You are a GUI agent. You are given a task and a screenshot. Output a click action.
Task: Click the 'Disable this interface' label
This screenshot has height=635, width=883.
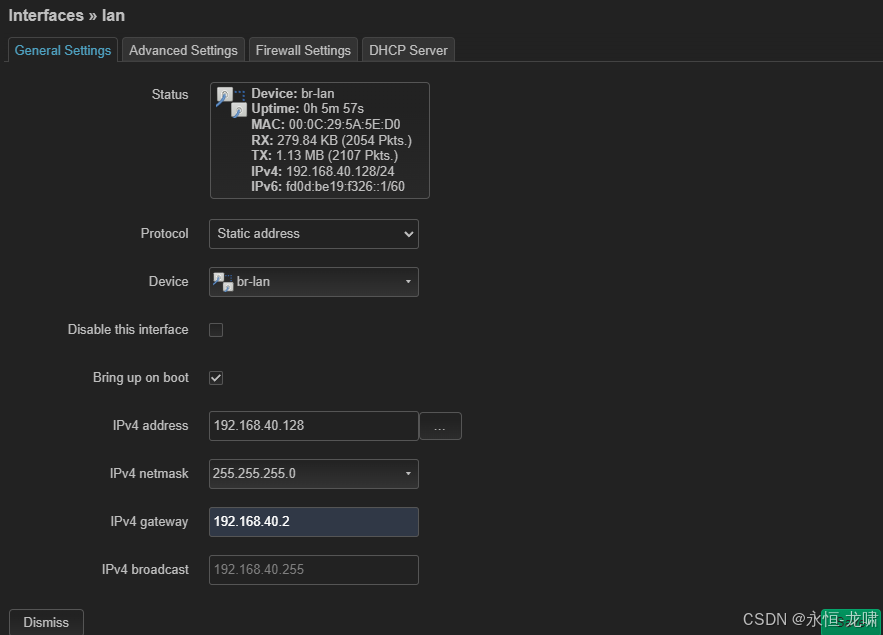point(128,329)
